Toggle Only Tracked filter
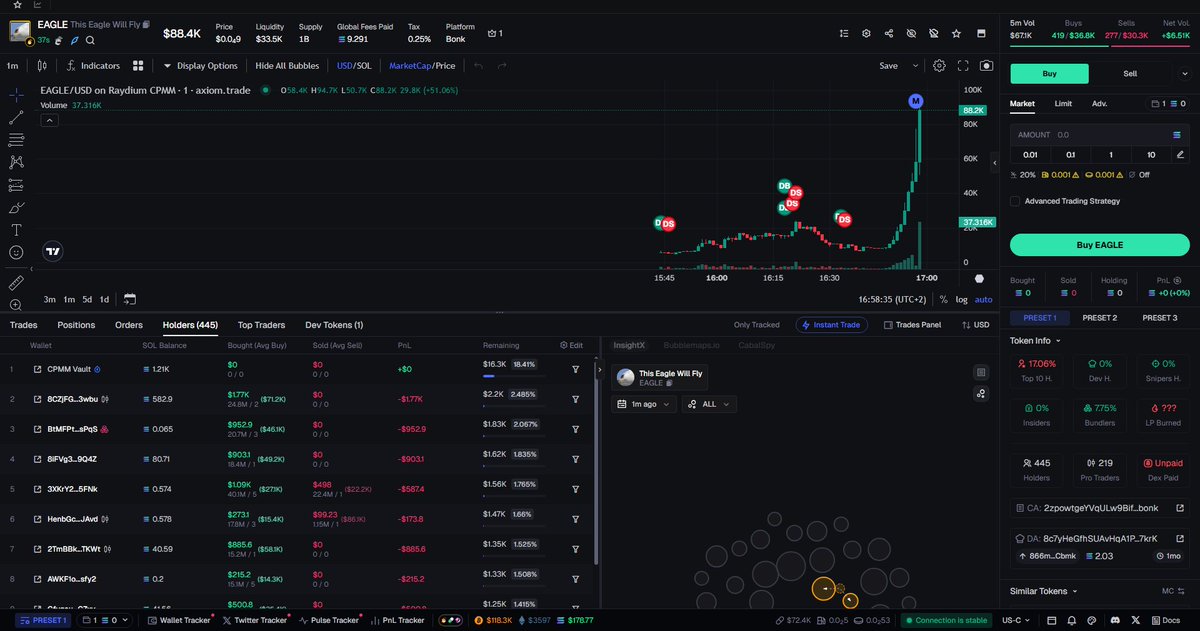The image size is (1200, 631). click(756, 325)
